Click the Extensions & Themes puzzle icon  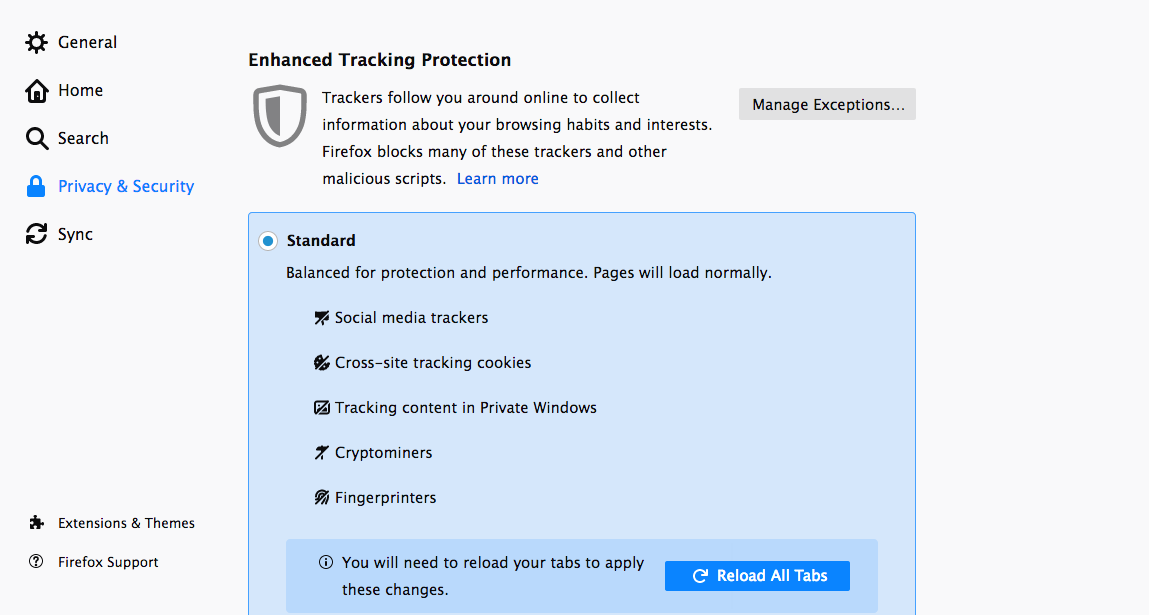click(37, 523)
